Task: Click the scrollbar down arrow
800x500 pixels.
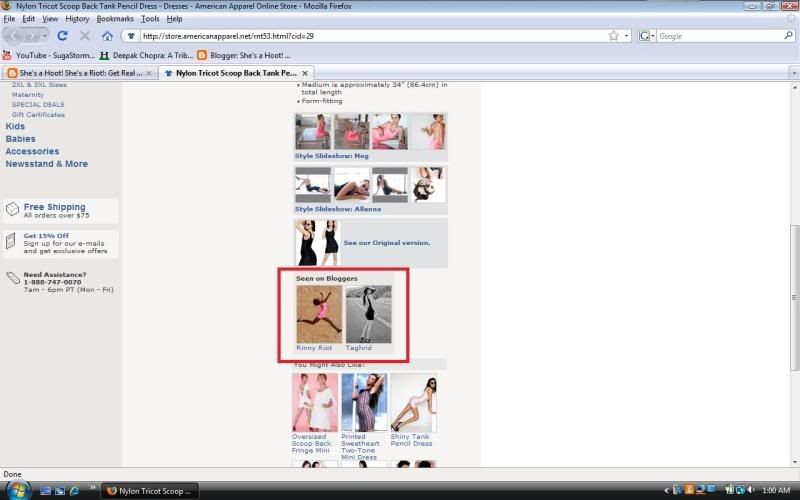Action: (x=794, y=462)
